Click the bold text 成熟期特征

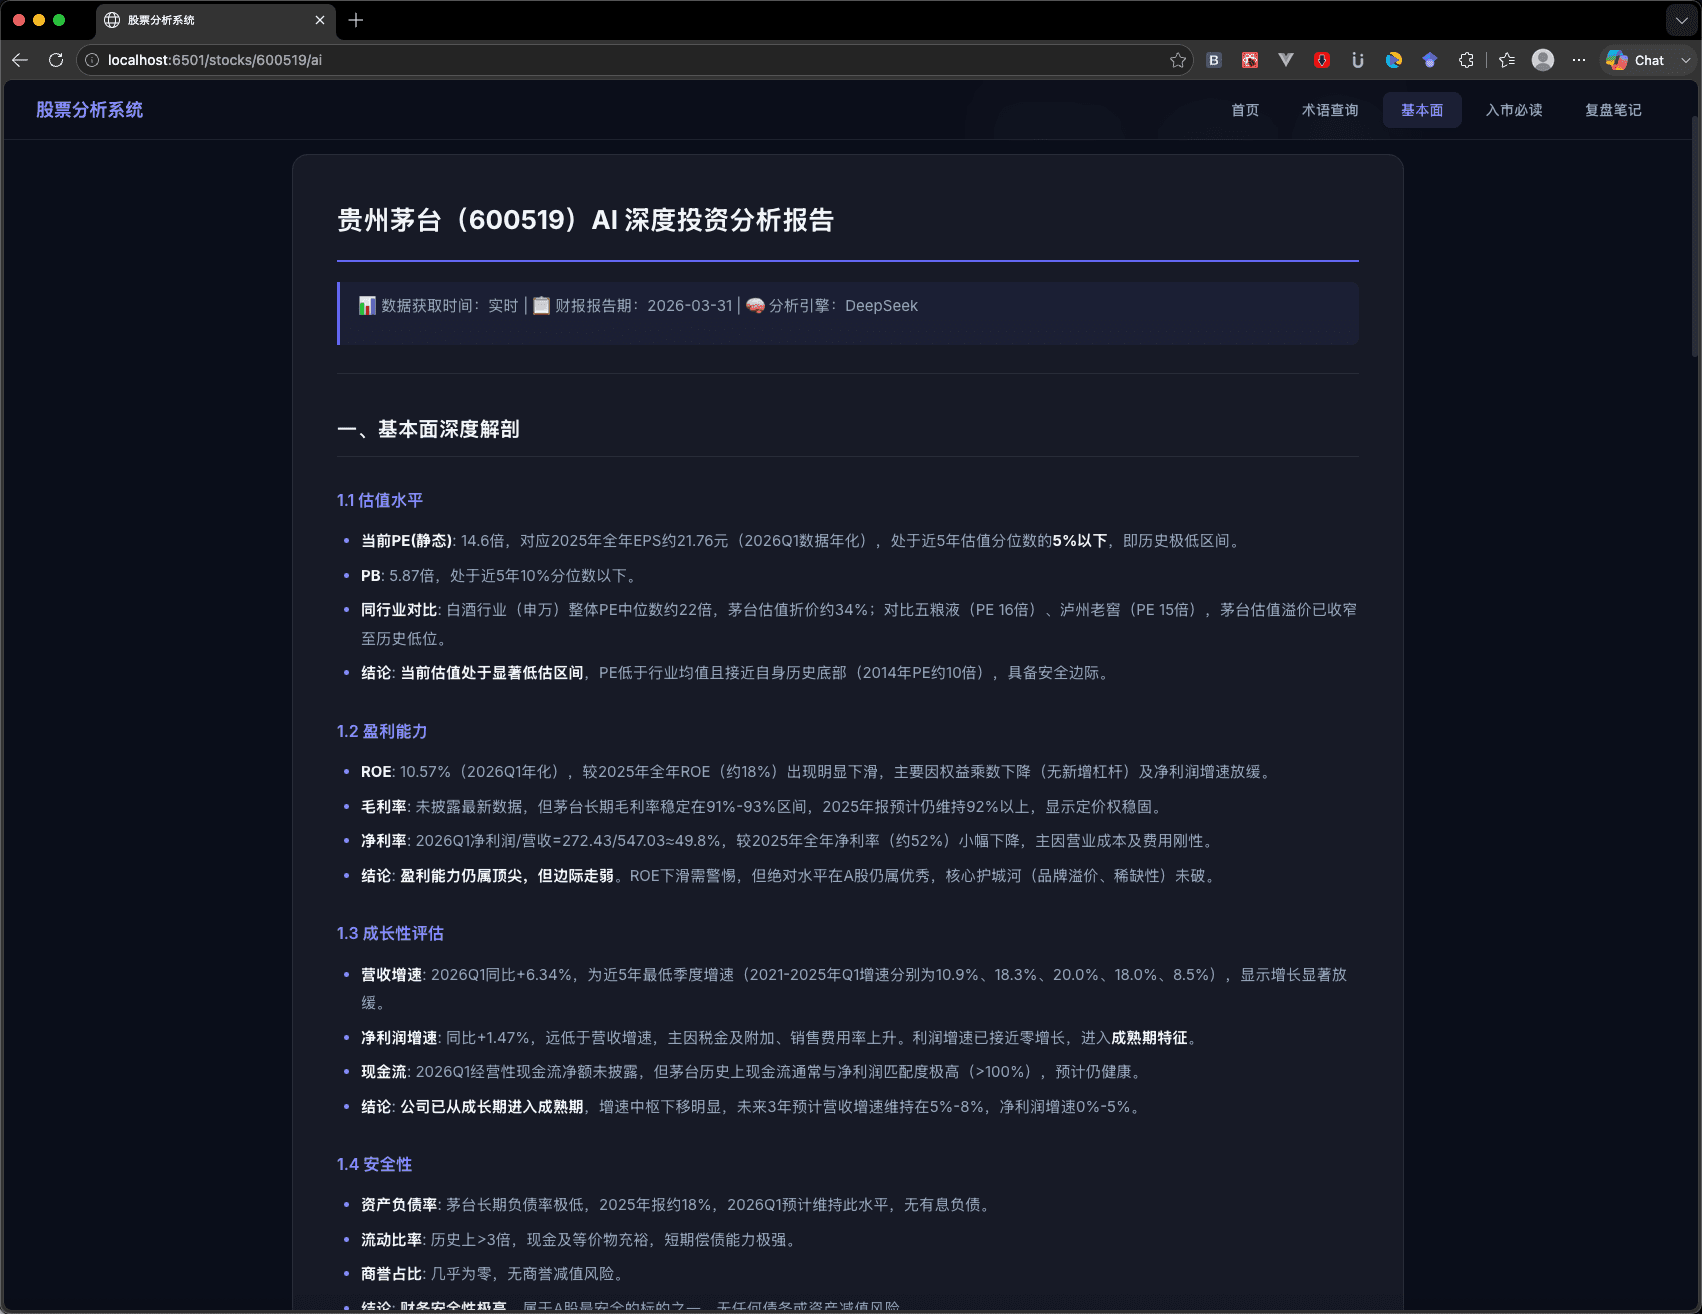click(x=1149, y=1038)
